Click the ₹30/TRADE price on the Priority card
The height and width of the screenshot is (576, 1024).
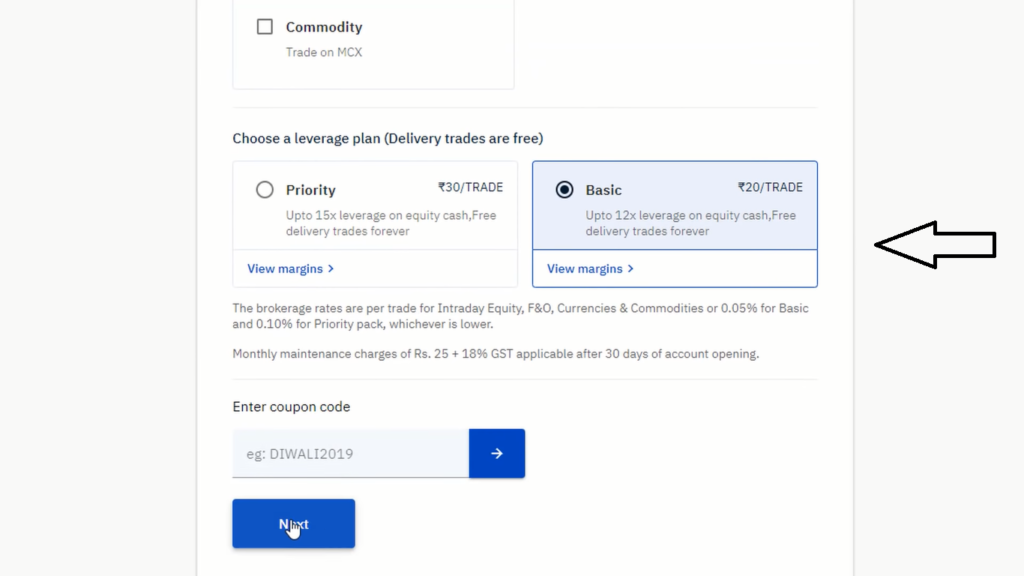pyautogui.click(x=470, y=187)
